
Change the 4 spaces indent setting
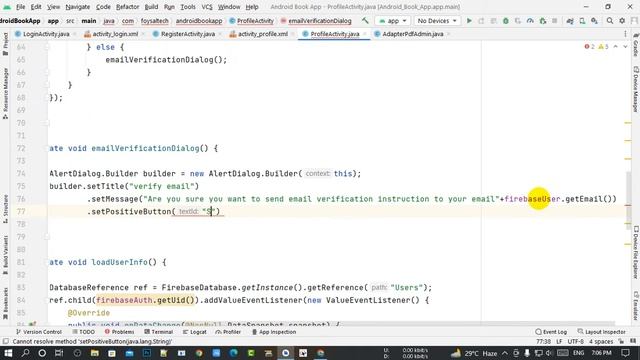pyautogui.click(x=601, y=341)
